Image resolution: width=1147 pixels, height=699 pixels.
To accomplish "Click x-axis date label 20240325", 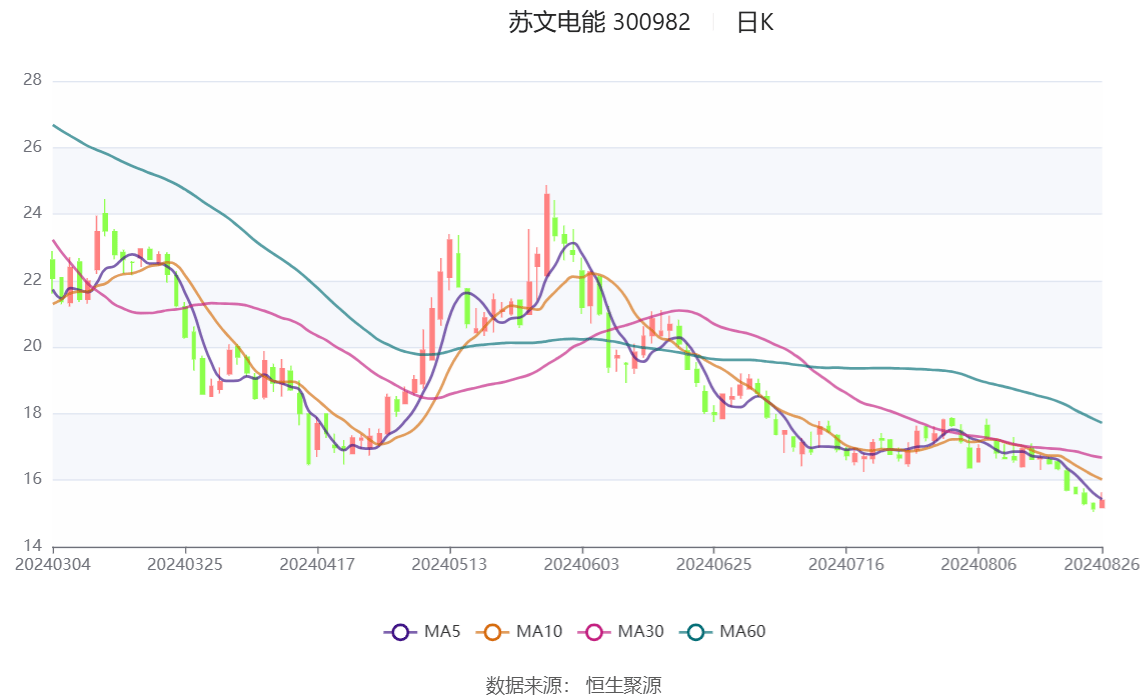I will tap(185, 564).
